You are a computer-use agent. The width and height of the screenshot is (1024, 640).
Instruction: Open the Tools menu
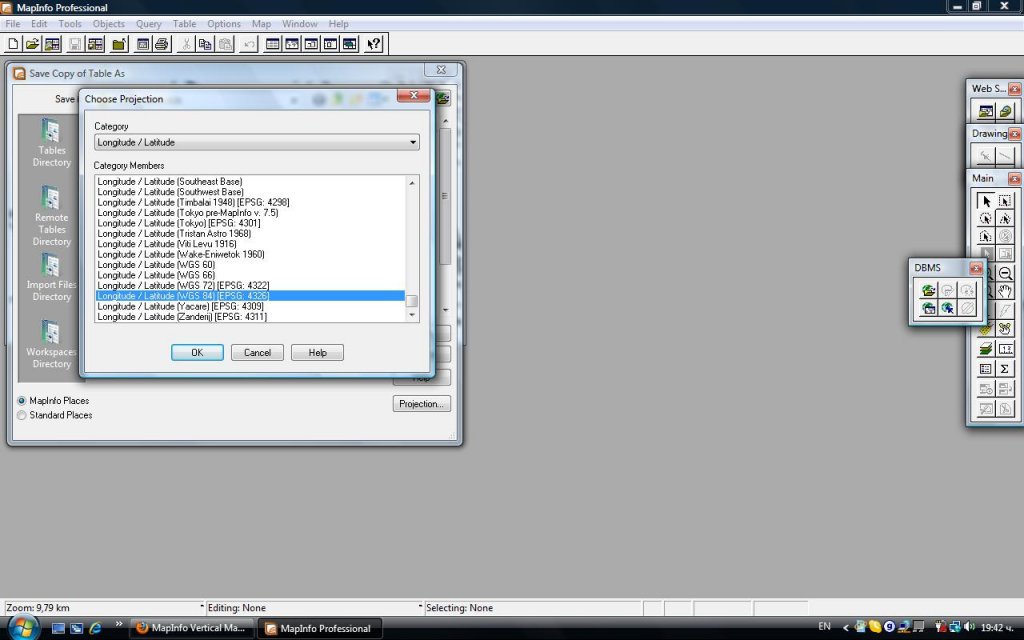[x=70, y=24]
